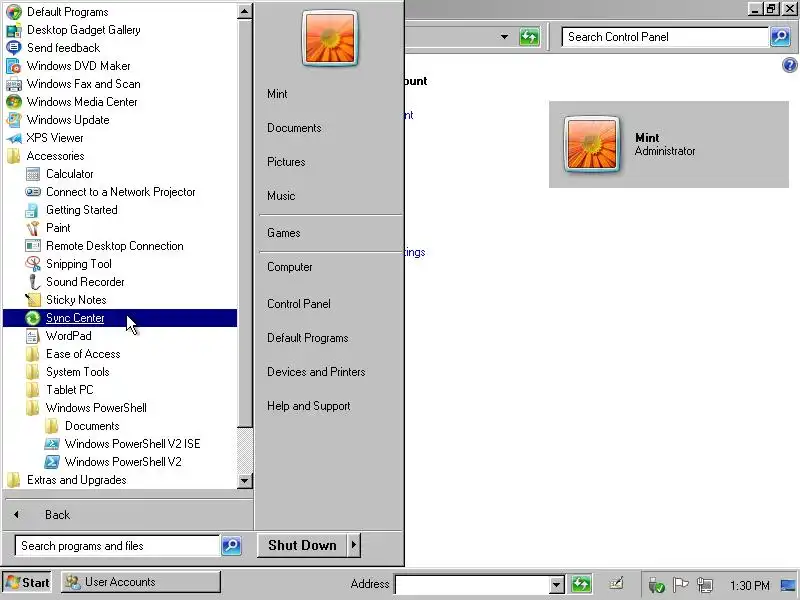
Task: Open the Mint personal folder
Action: tap(277, 94)
